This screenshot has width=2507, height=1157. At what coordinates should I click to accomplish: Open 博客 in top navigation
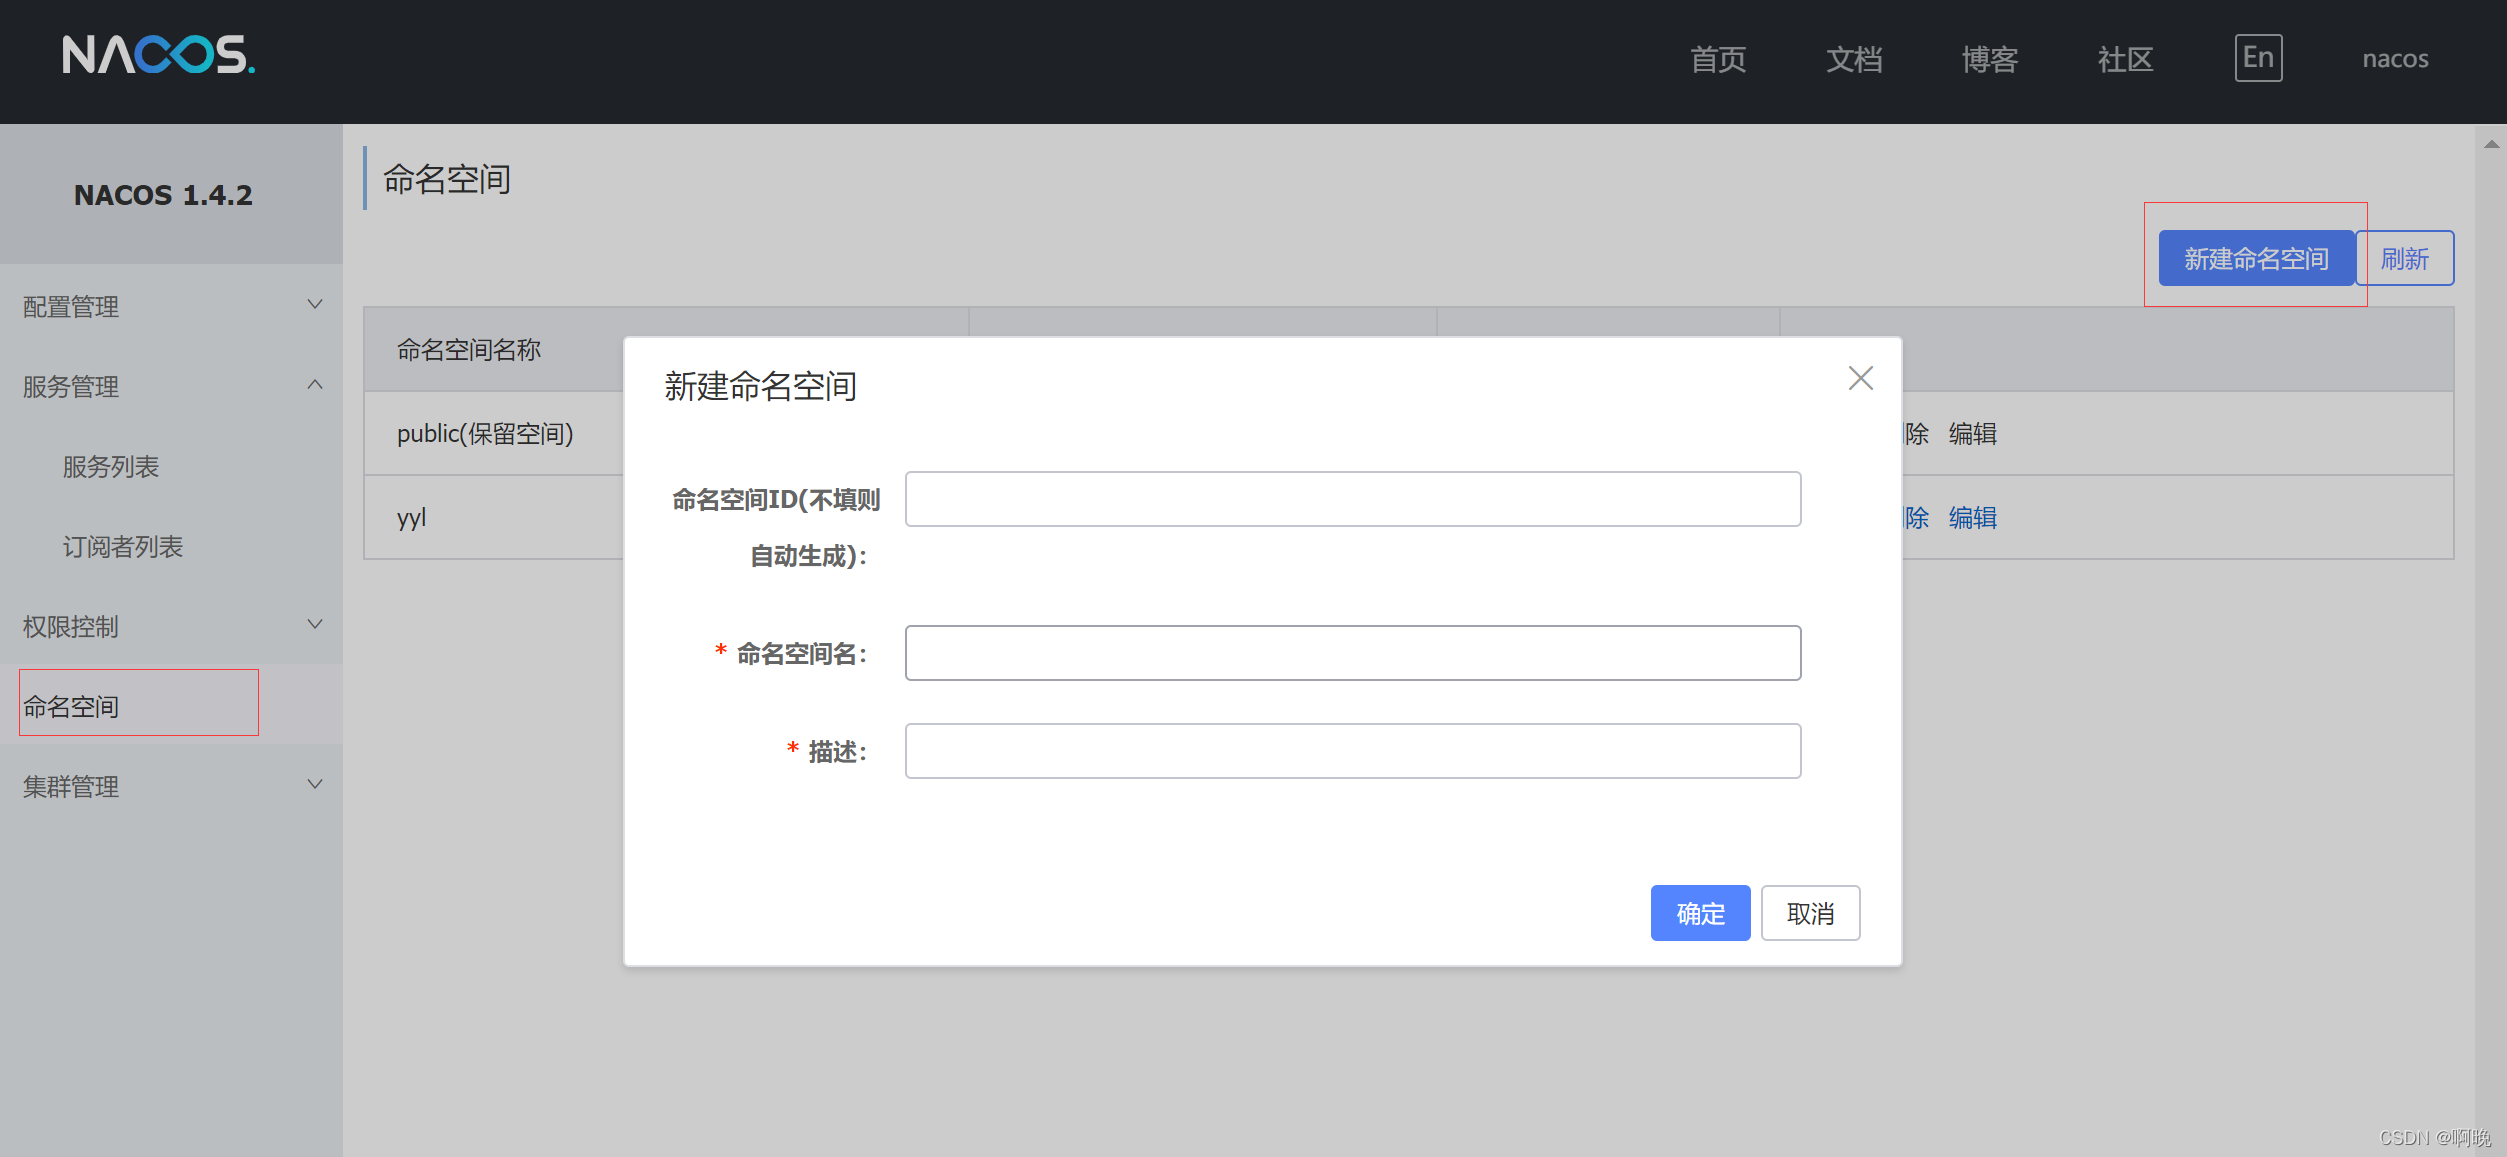tap(1989, 59)
